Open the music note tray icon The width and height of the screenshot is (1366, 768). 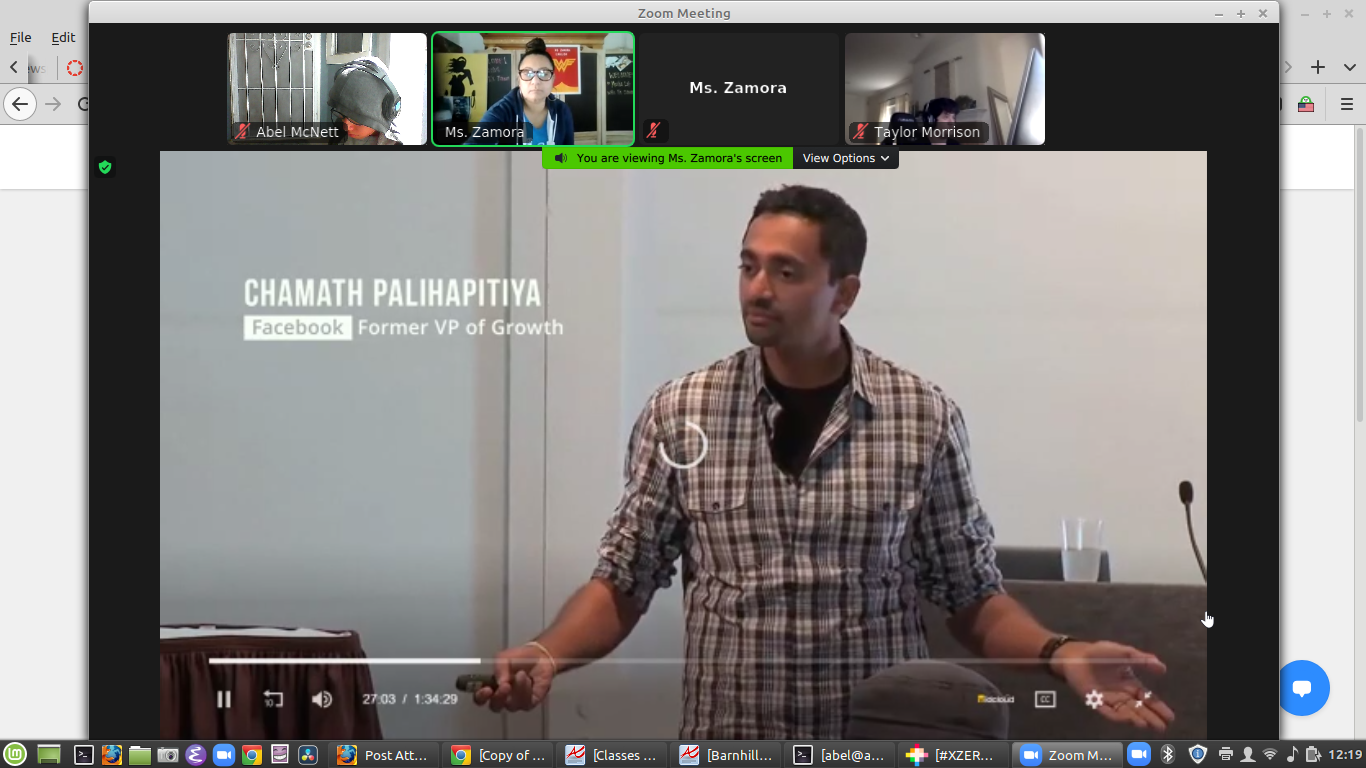1291,755
